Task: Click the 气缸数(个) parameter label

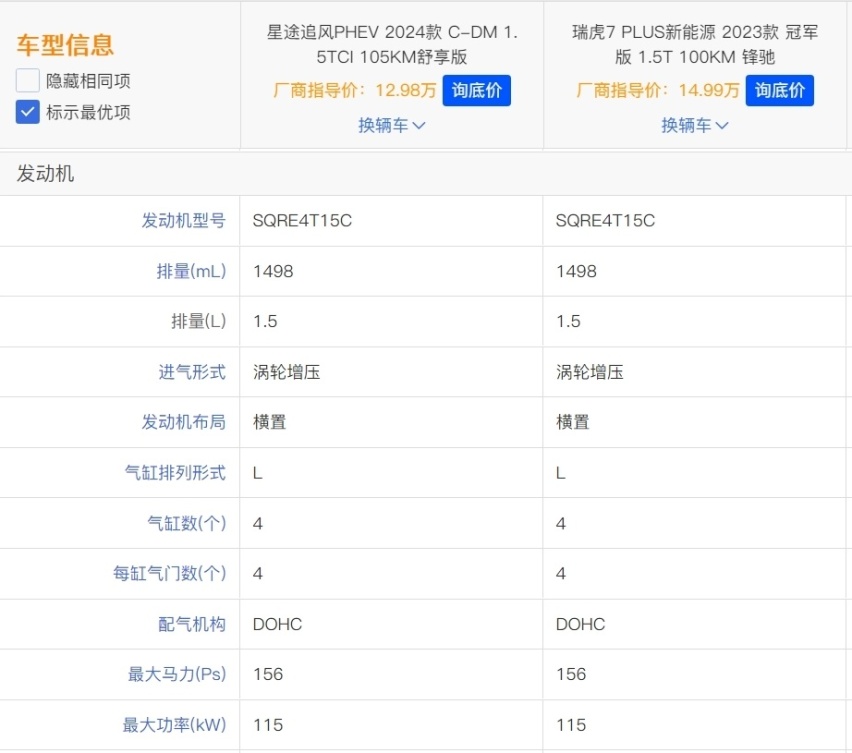Action: click(186, 523)
